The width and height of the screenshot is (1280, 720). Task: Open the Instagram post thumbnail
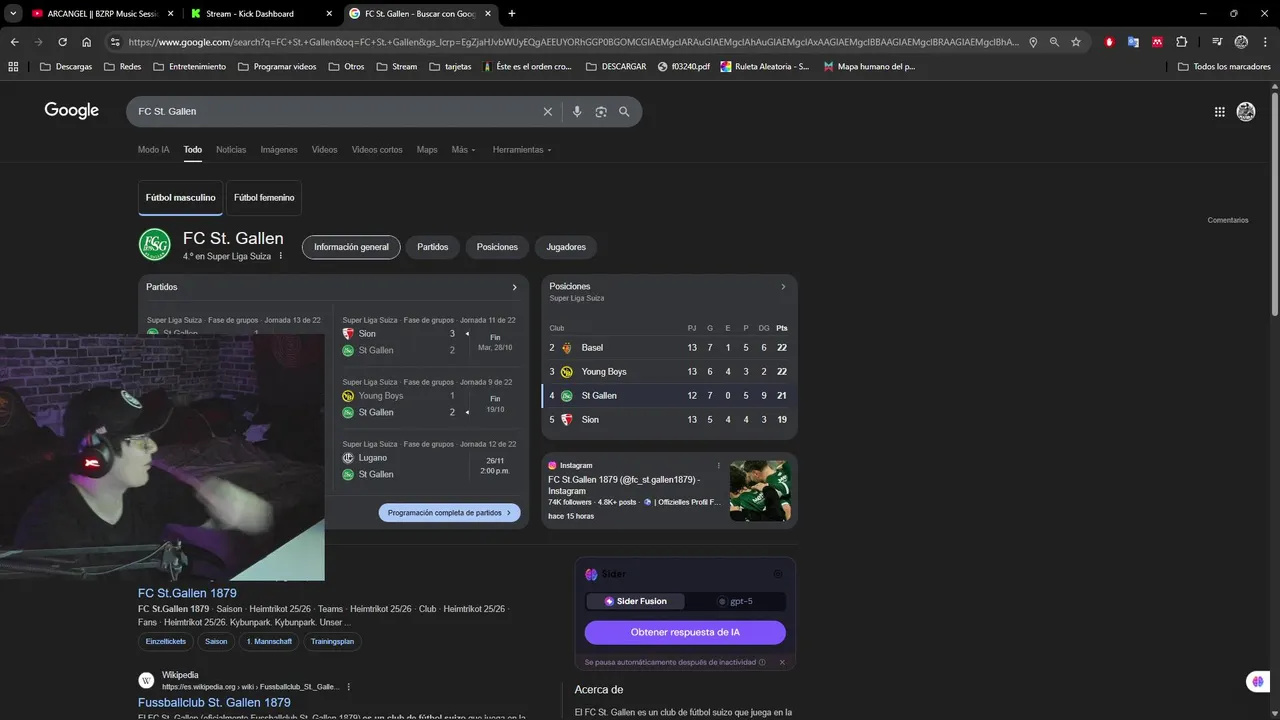point(760,491)
